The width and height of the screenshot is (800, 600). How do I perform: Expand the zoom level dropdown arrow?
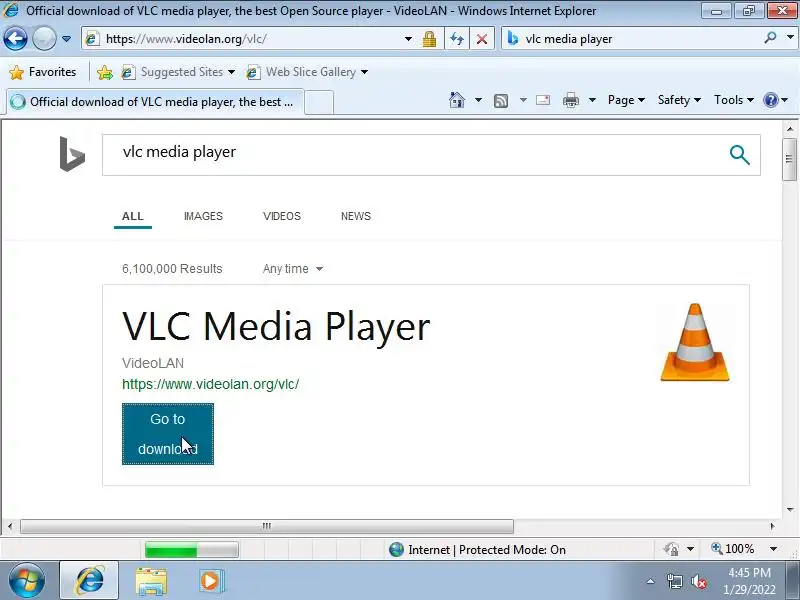pos(773,549)
